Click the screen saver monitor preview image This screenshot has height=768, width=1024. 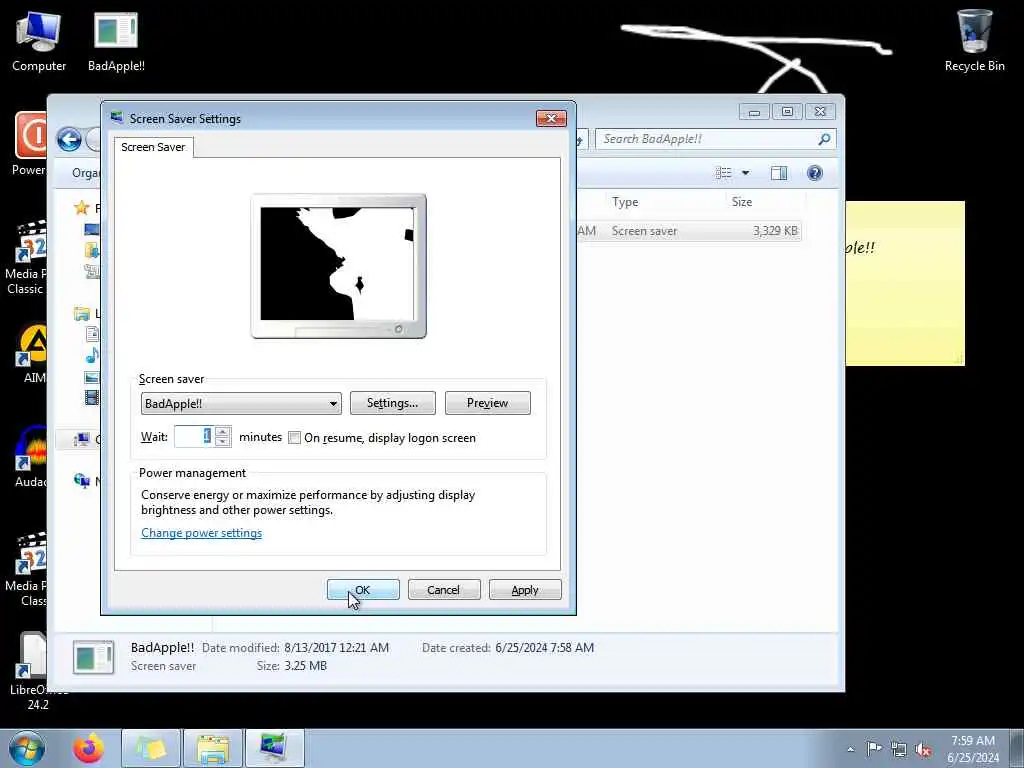[338, 265]
